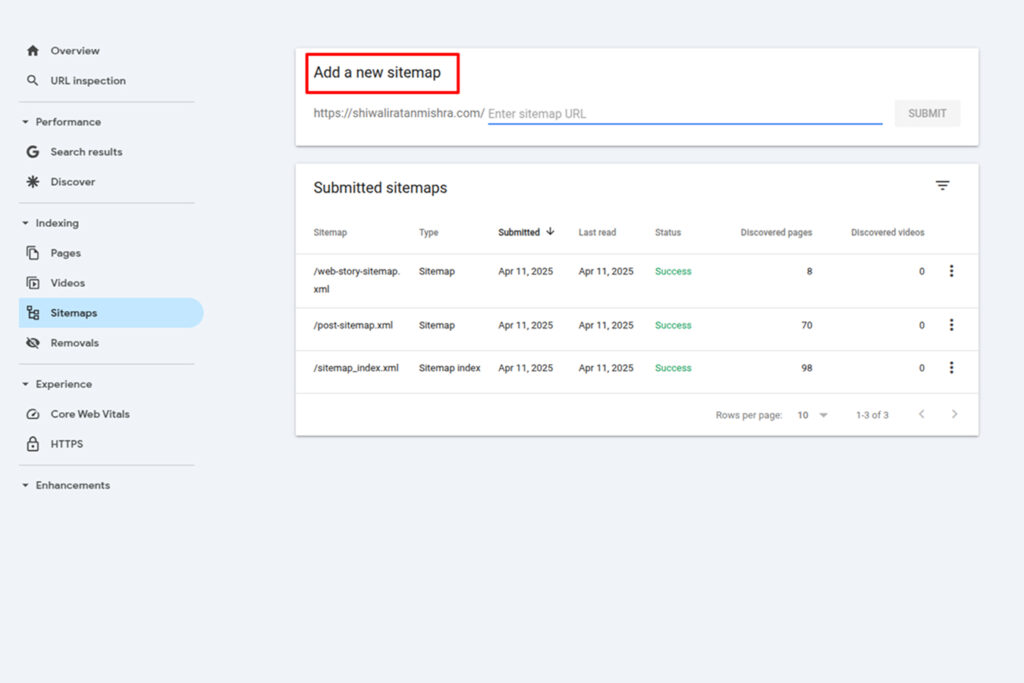Viewport: 1024px width, 683px height.
Task: Click the 1-3 of 3 pagination text
Action: 872,415
